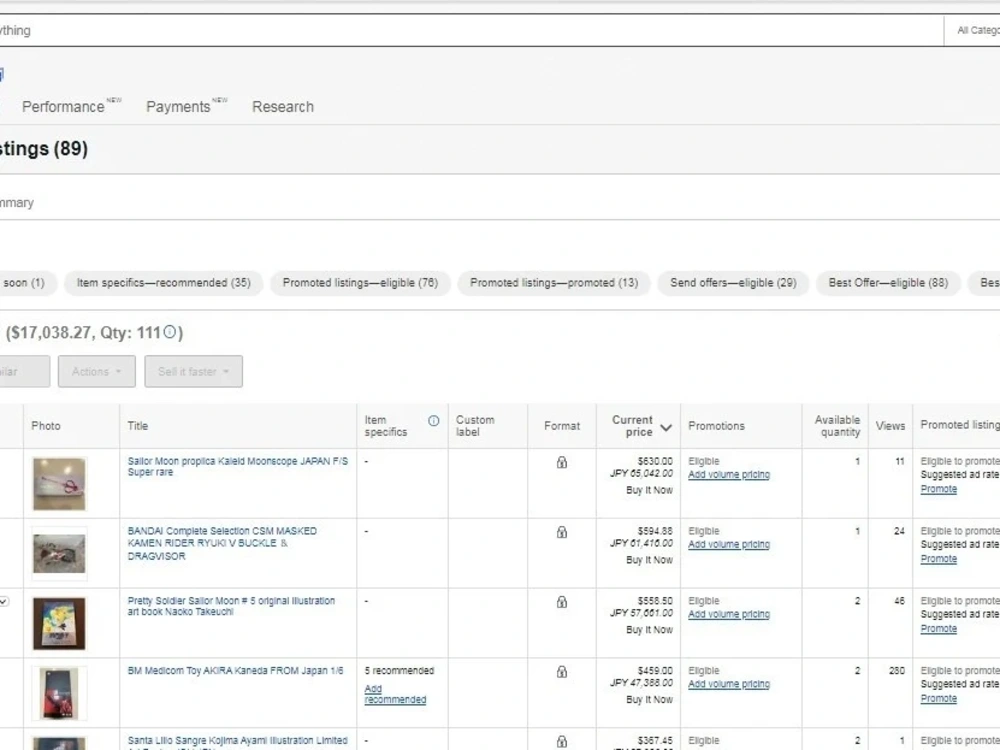Sort by Current price arrow

tap(666, 427)
